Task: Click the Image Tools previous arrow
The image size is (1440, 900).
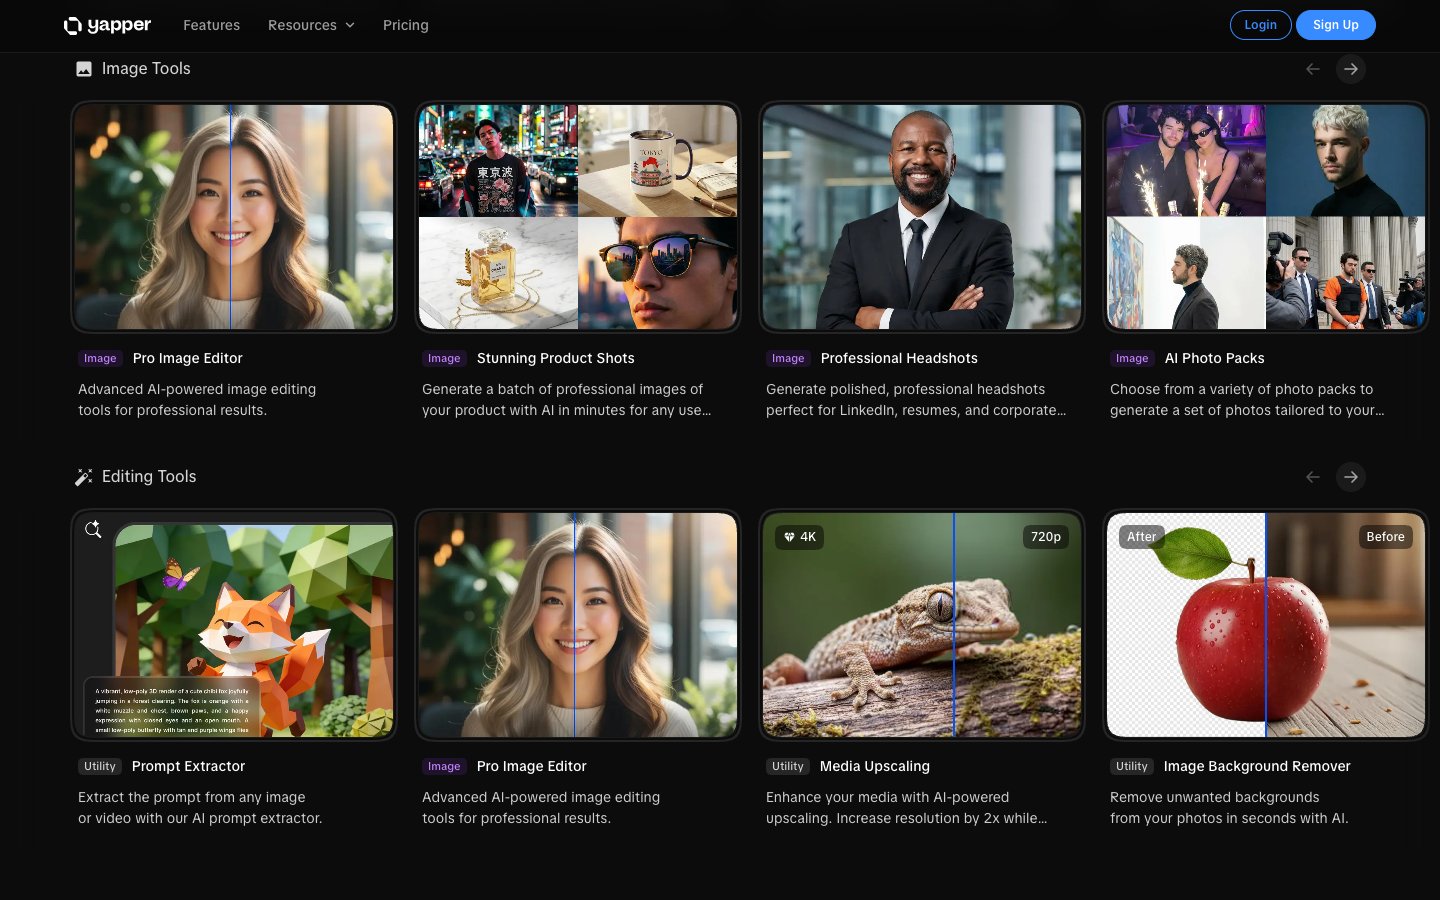Action: tap(1313, 69)
